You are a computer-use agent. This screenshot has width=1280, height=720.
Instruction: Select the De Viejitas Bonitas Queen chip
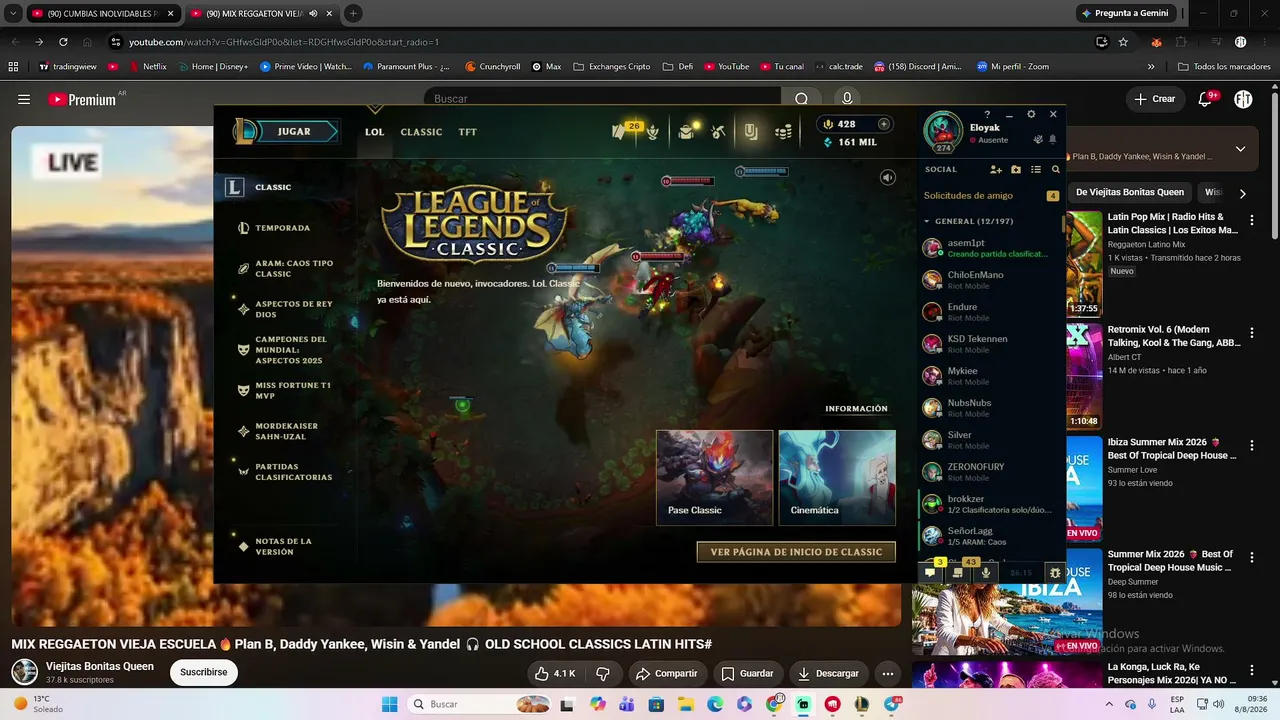pos(1129,192)
